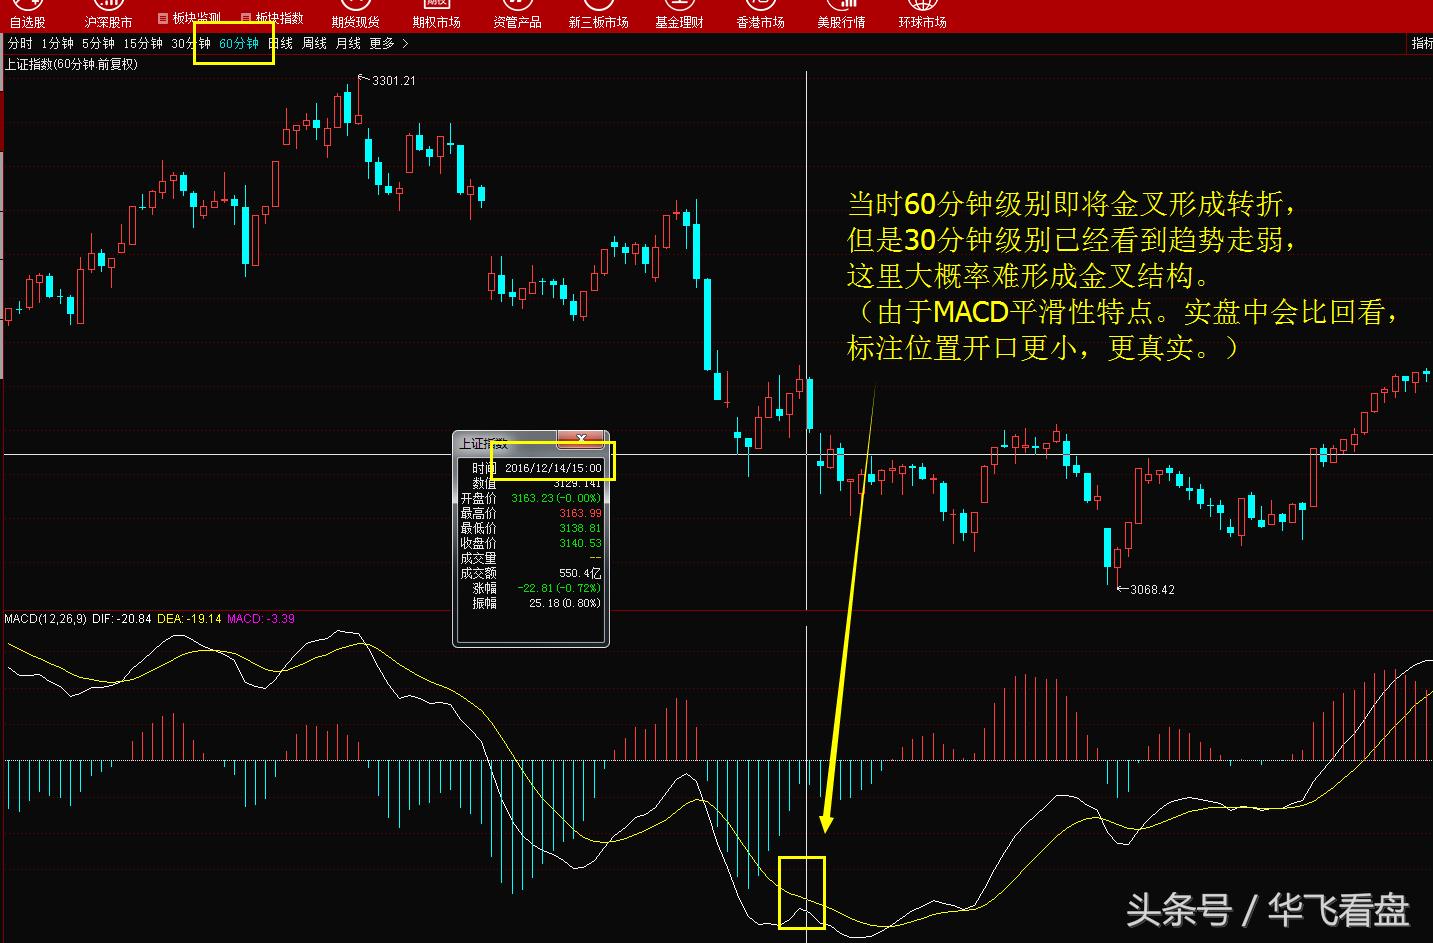Open the 基金理财 funds section

(x=680, y=14)
